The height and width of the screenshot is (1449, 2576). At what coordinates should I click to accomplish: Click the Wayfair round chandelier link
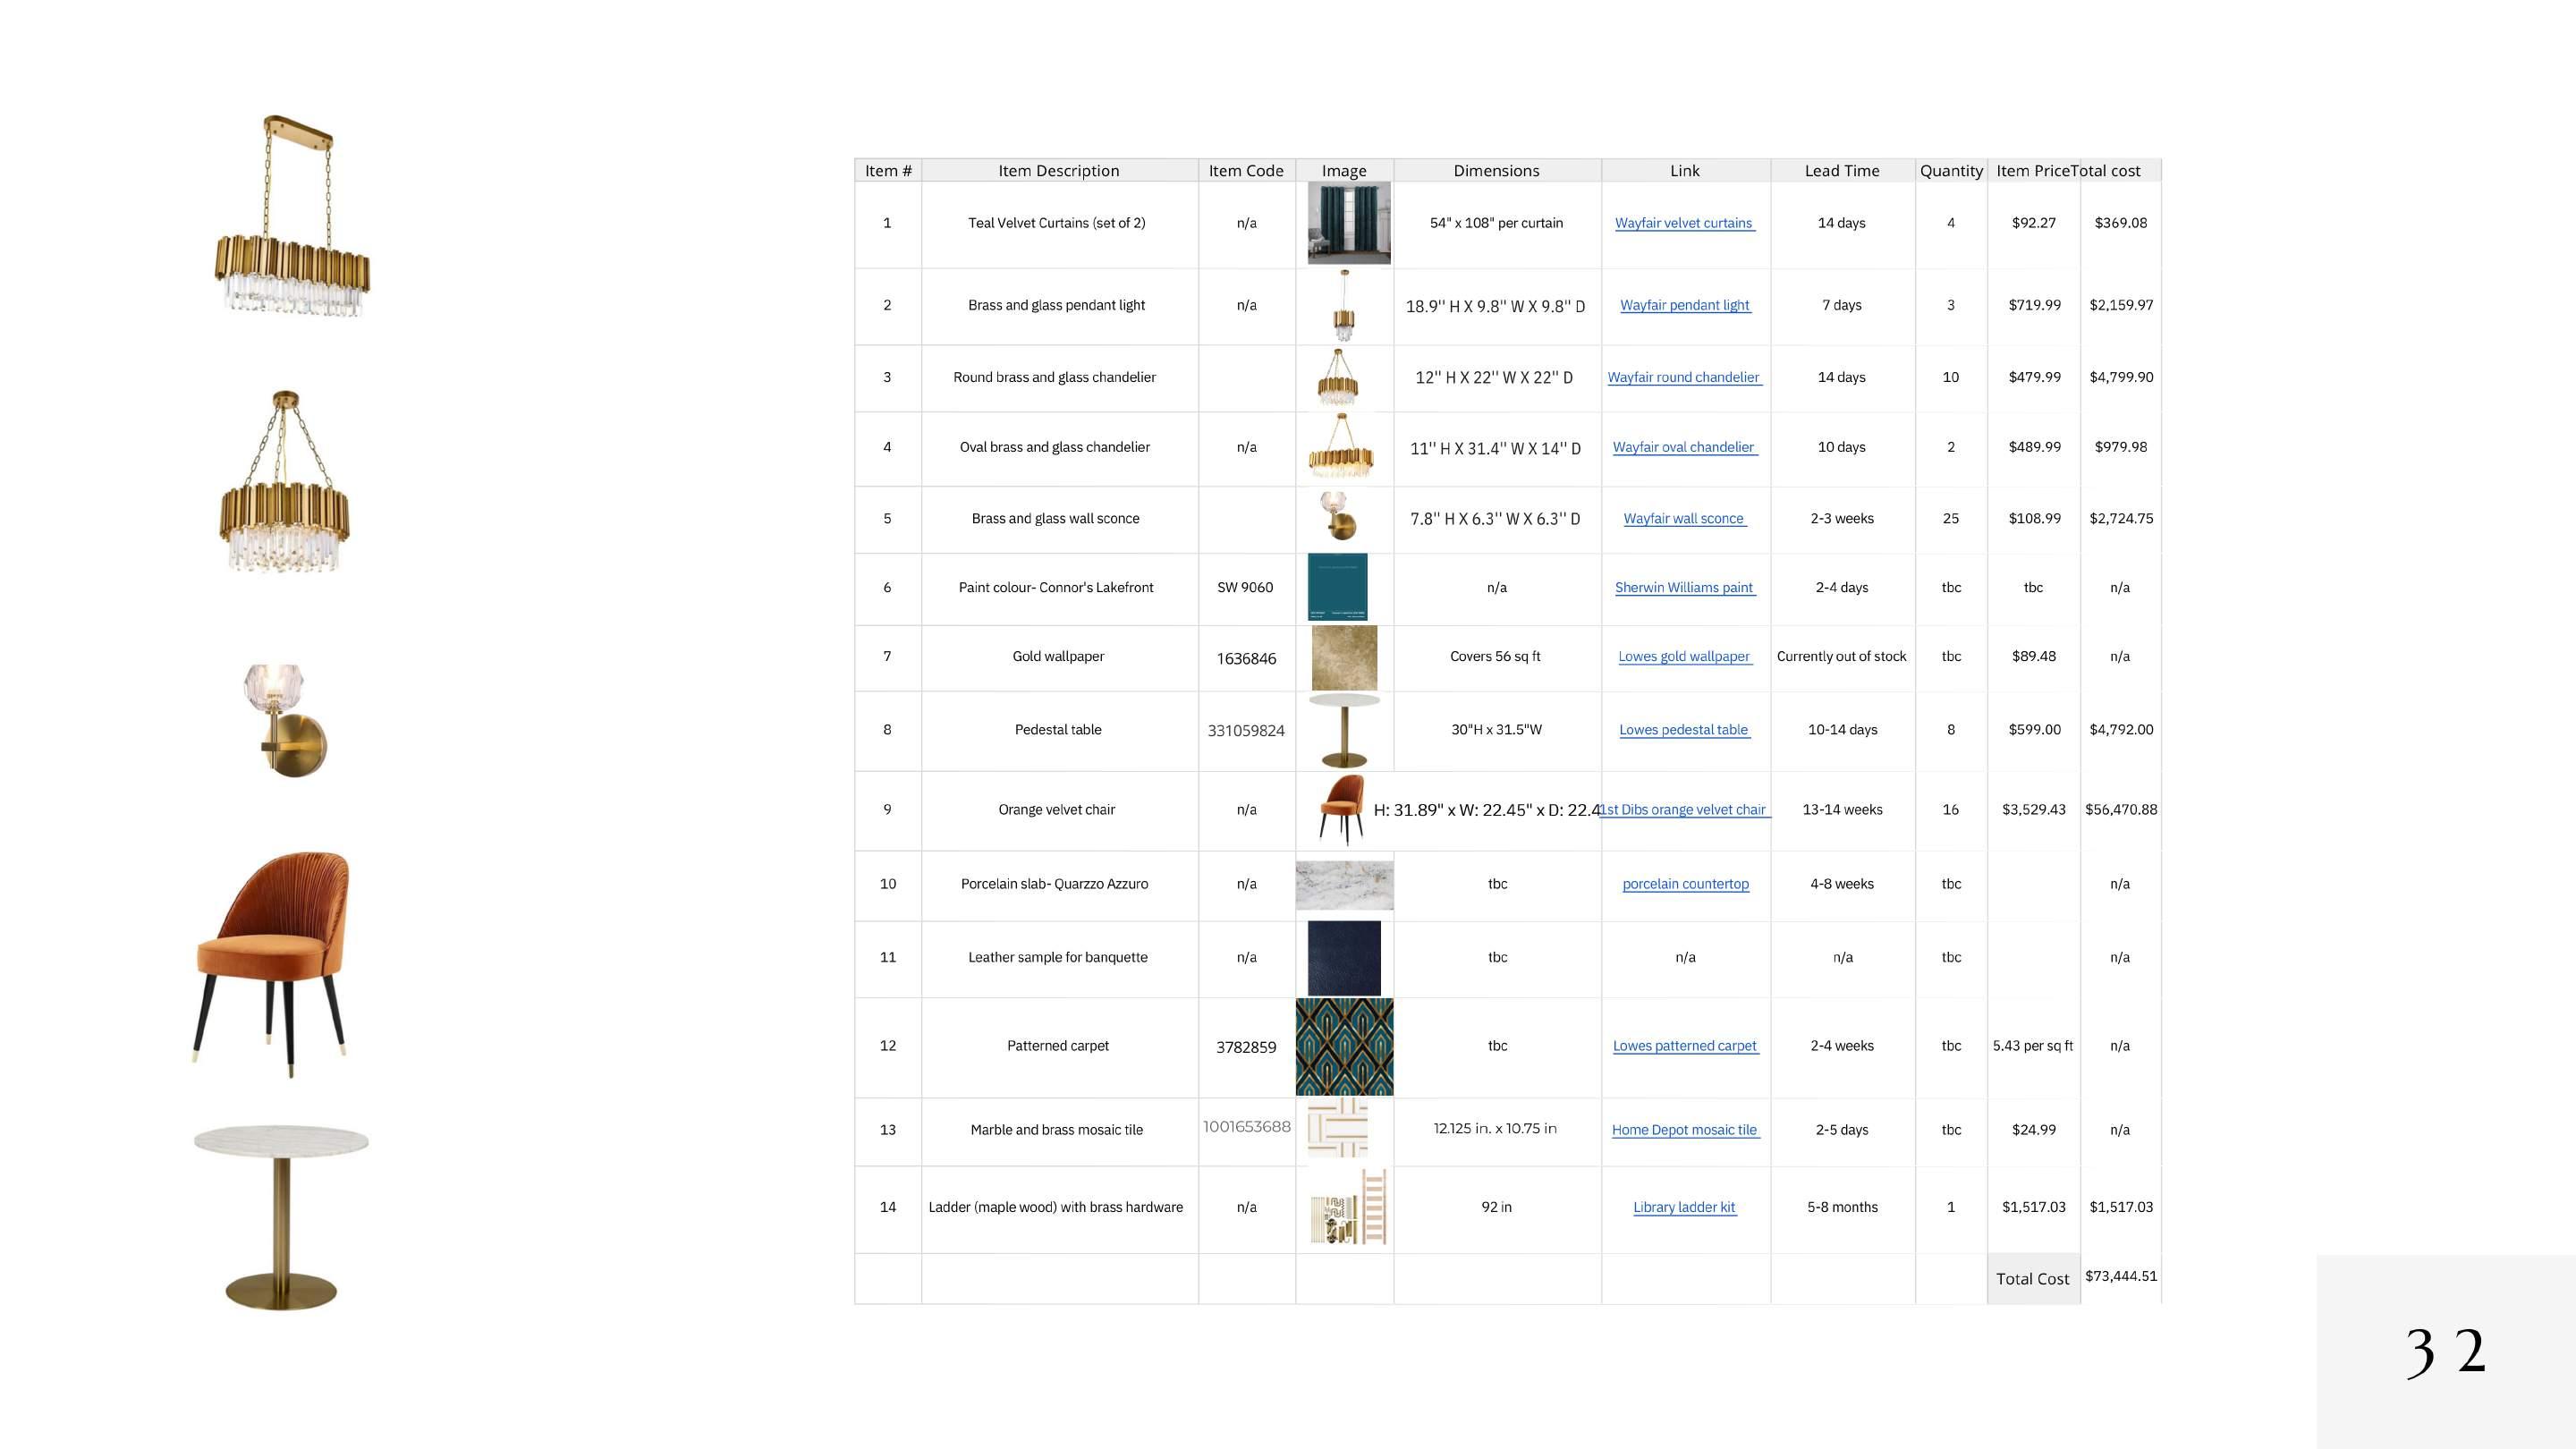click(x=1684, y=377)
